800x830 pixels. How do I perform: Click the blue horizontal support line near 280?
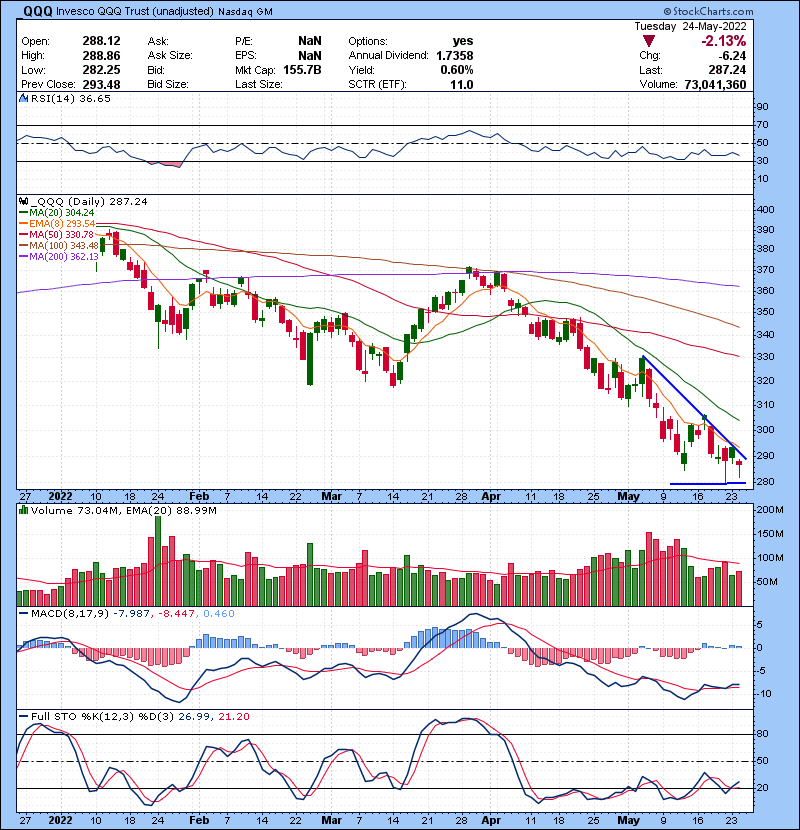click(x=708, y=483)
